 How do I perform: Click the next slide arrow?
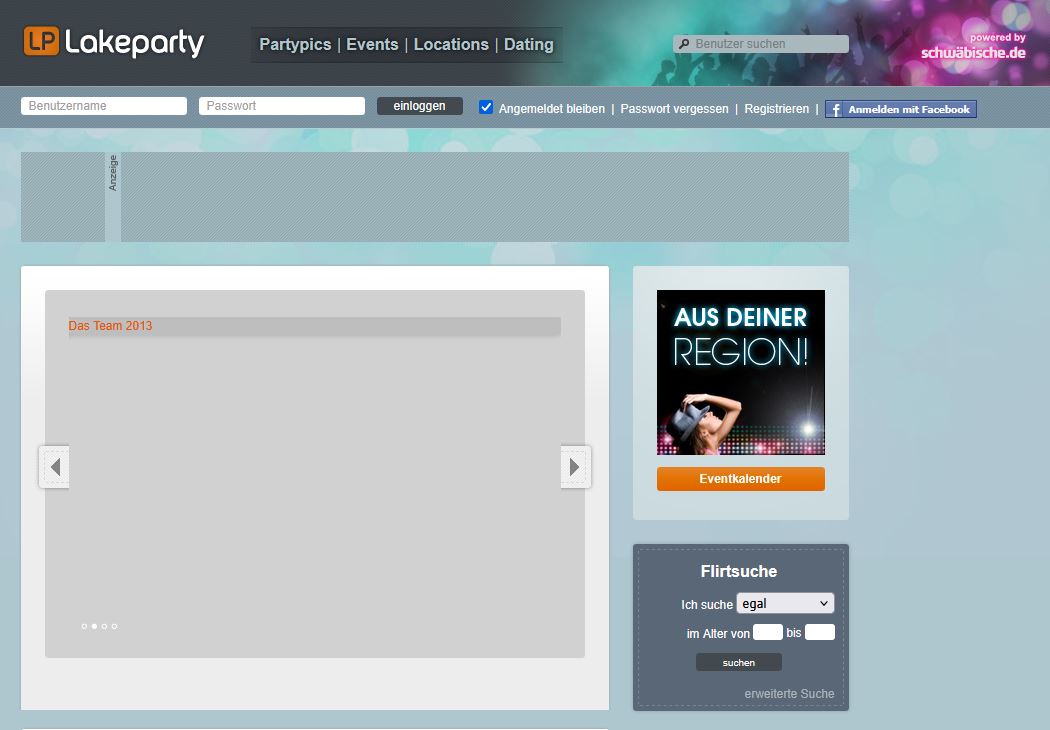click(575, 467)
